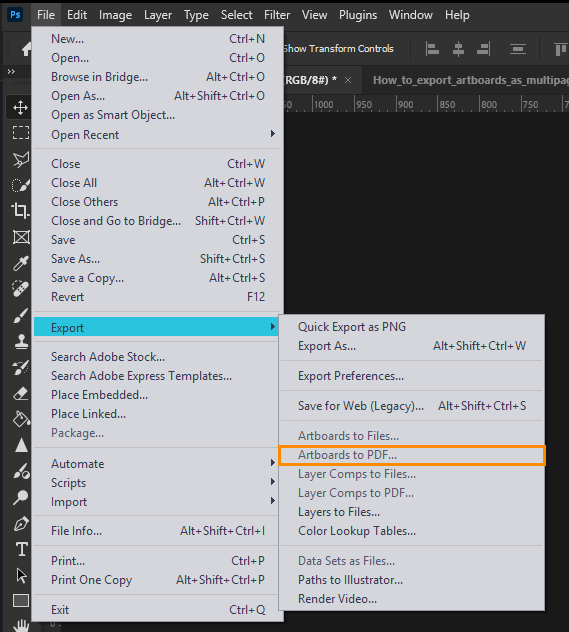Open the Window menu
Image resolution: width=569 pixels, height=632 pixels.
(411, 15)
